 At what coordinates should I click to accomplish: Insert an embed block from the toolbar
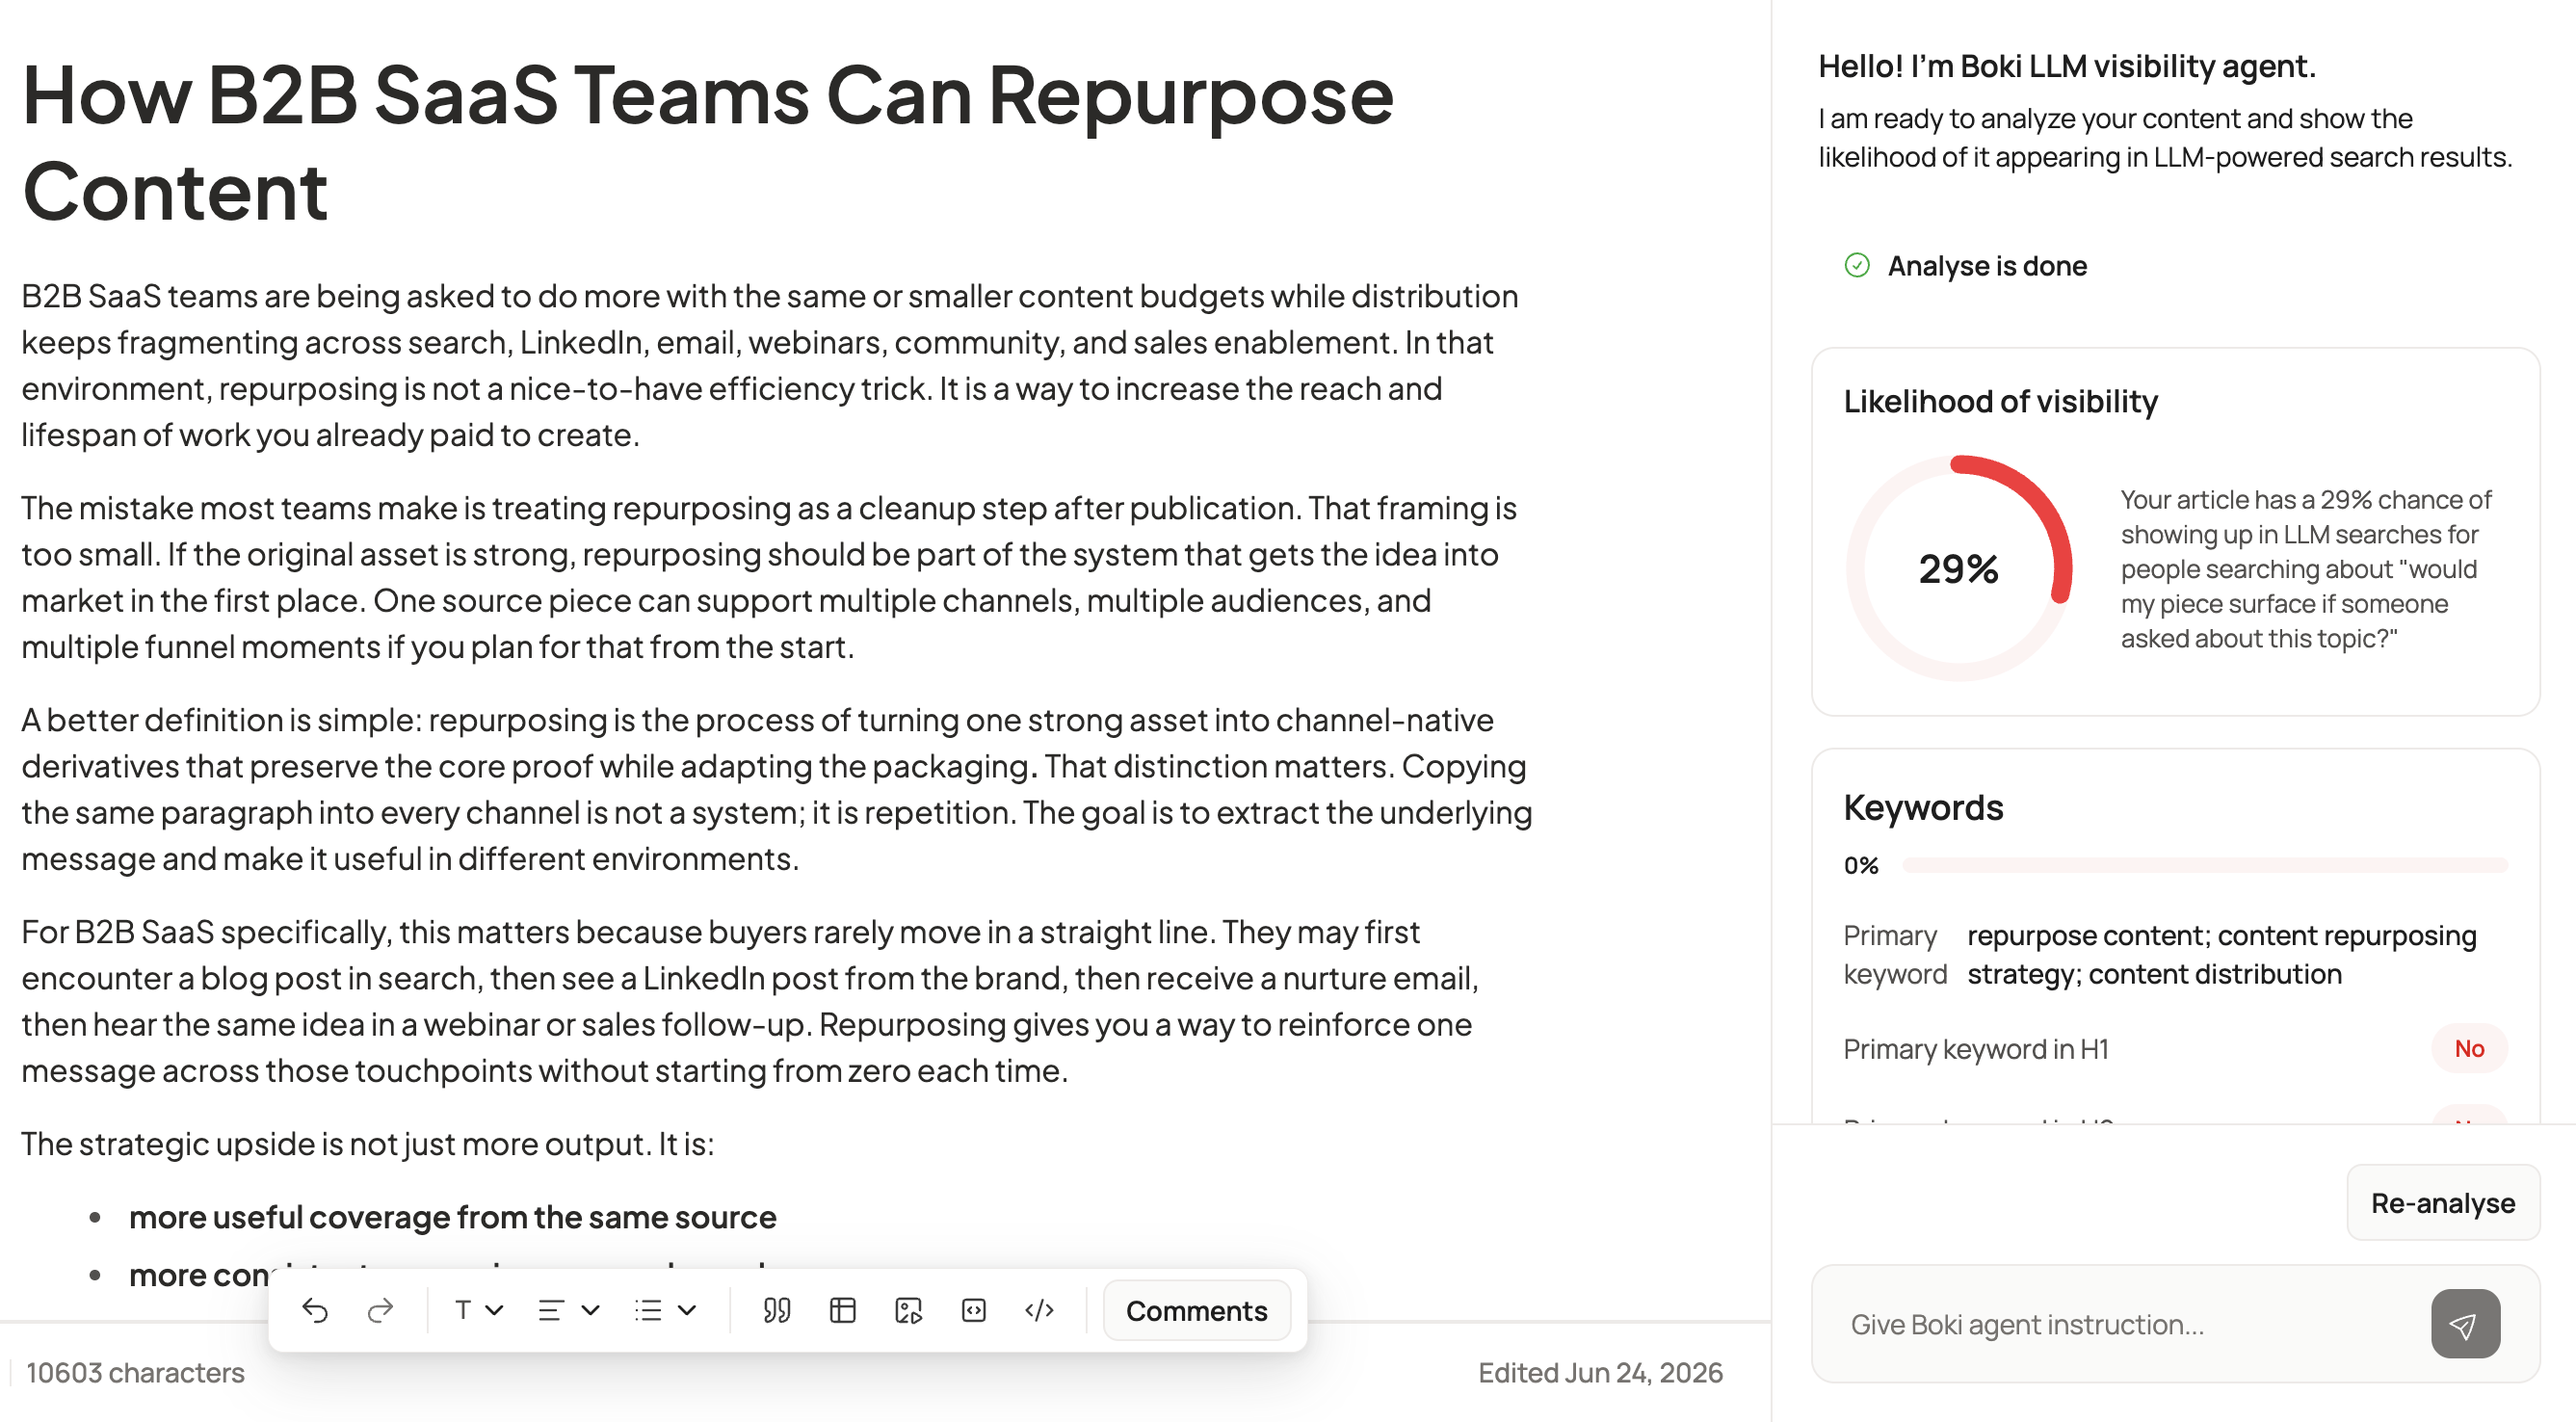974,1310
